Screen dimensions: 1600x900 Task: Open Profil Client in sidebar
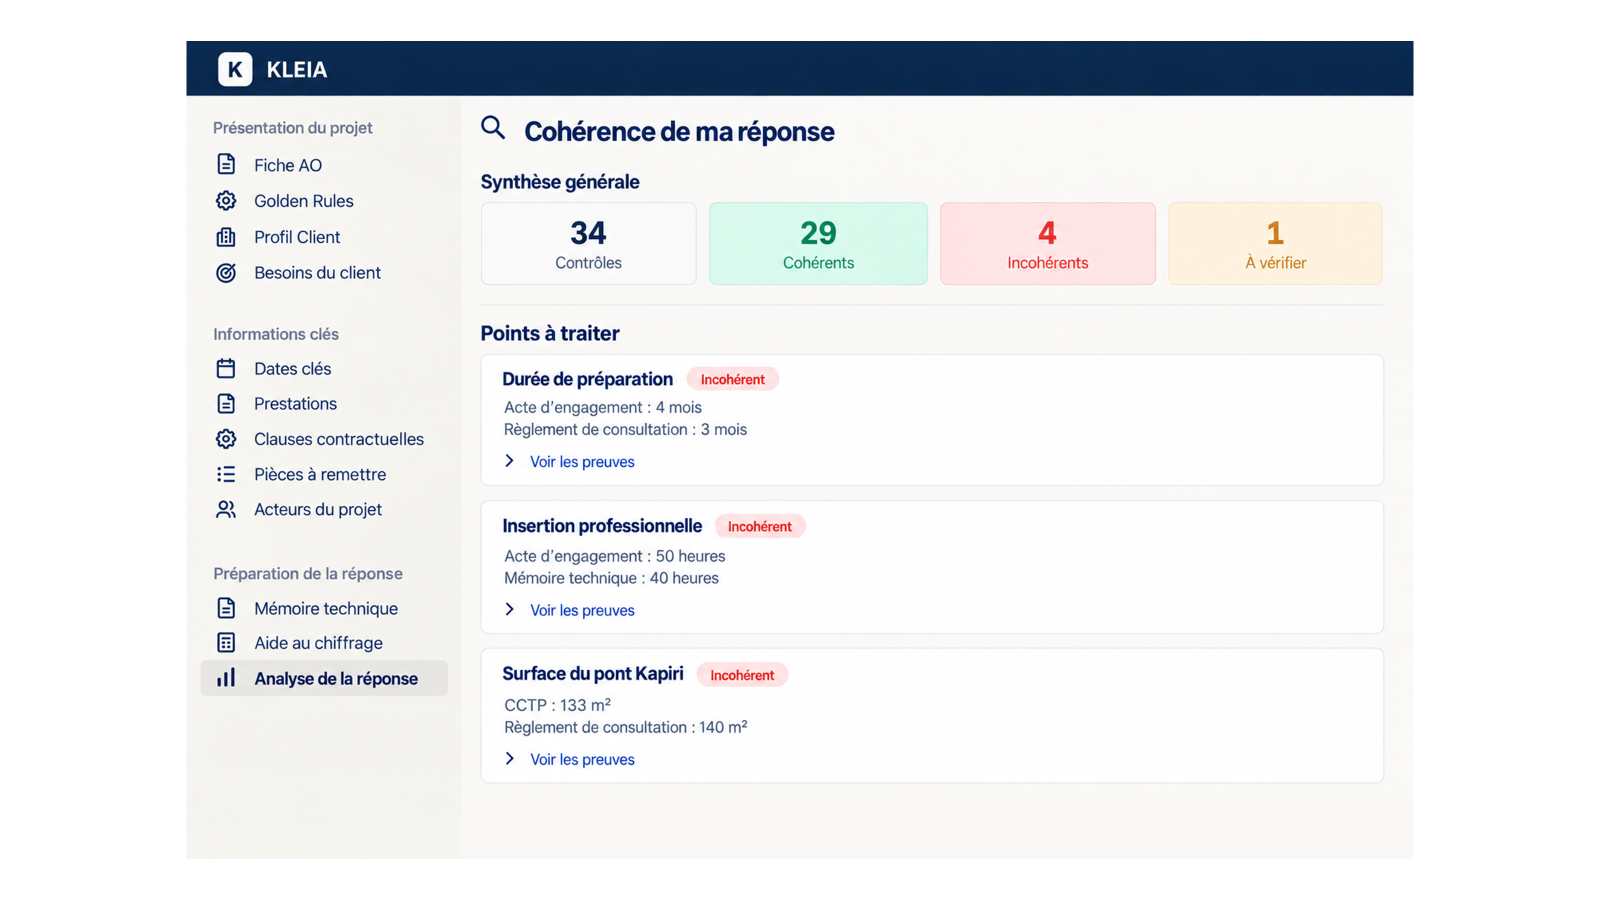(297, 237)
